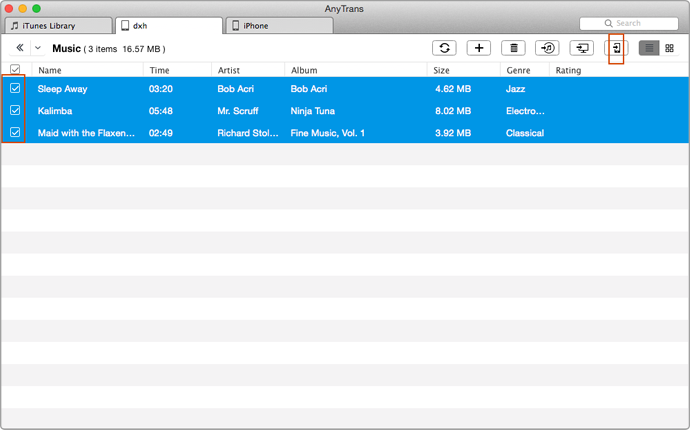Toggle the select-all checkbox in header
This screenshot has height=430, width=690.
click(x=15, y=70)
